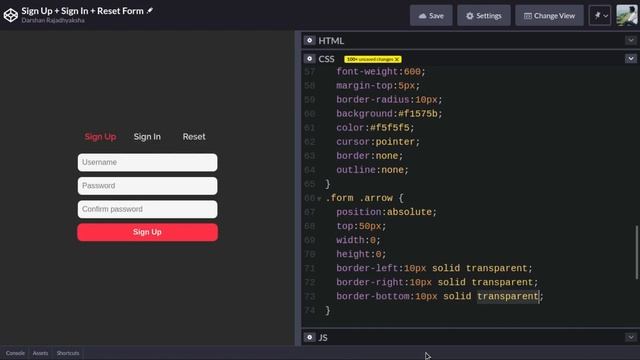
Task: Switch to the Sign Up tab
Action: (x=100, y=137)
